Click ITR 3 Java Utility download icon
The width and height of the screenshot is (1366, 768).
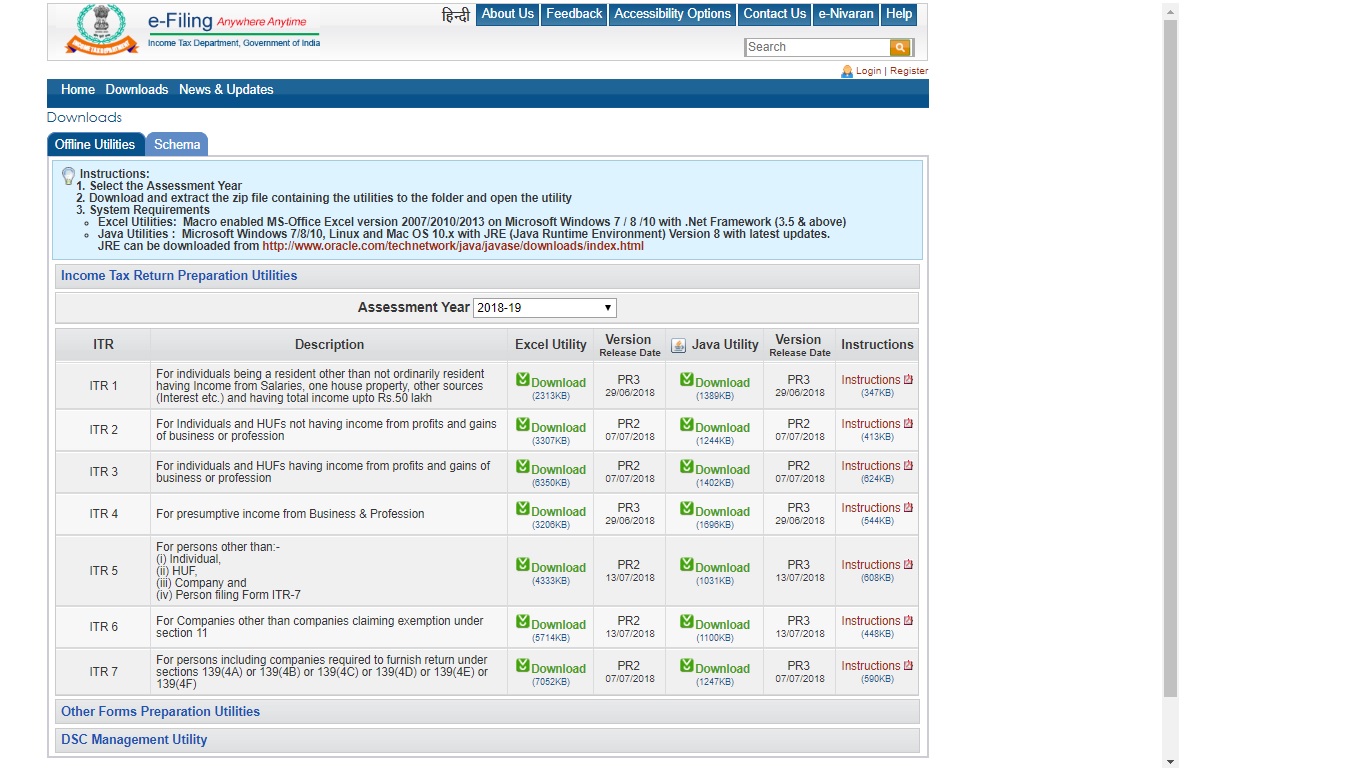[x=687, y=467]
